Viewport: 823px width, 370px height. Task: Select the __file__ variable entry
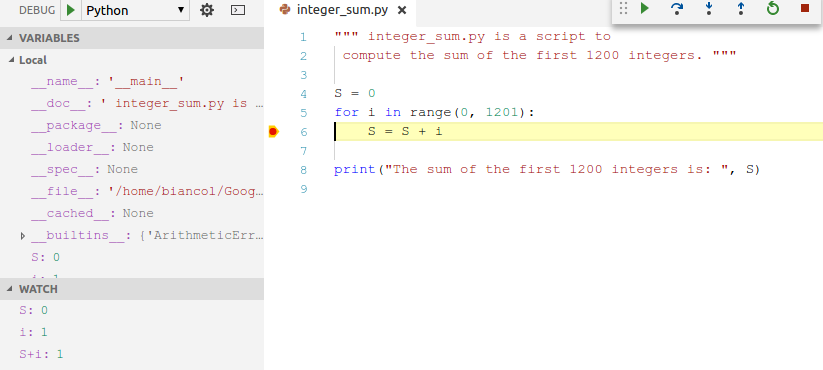147,192
